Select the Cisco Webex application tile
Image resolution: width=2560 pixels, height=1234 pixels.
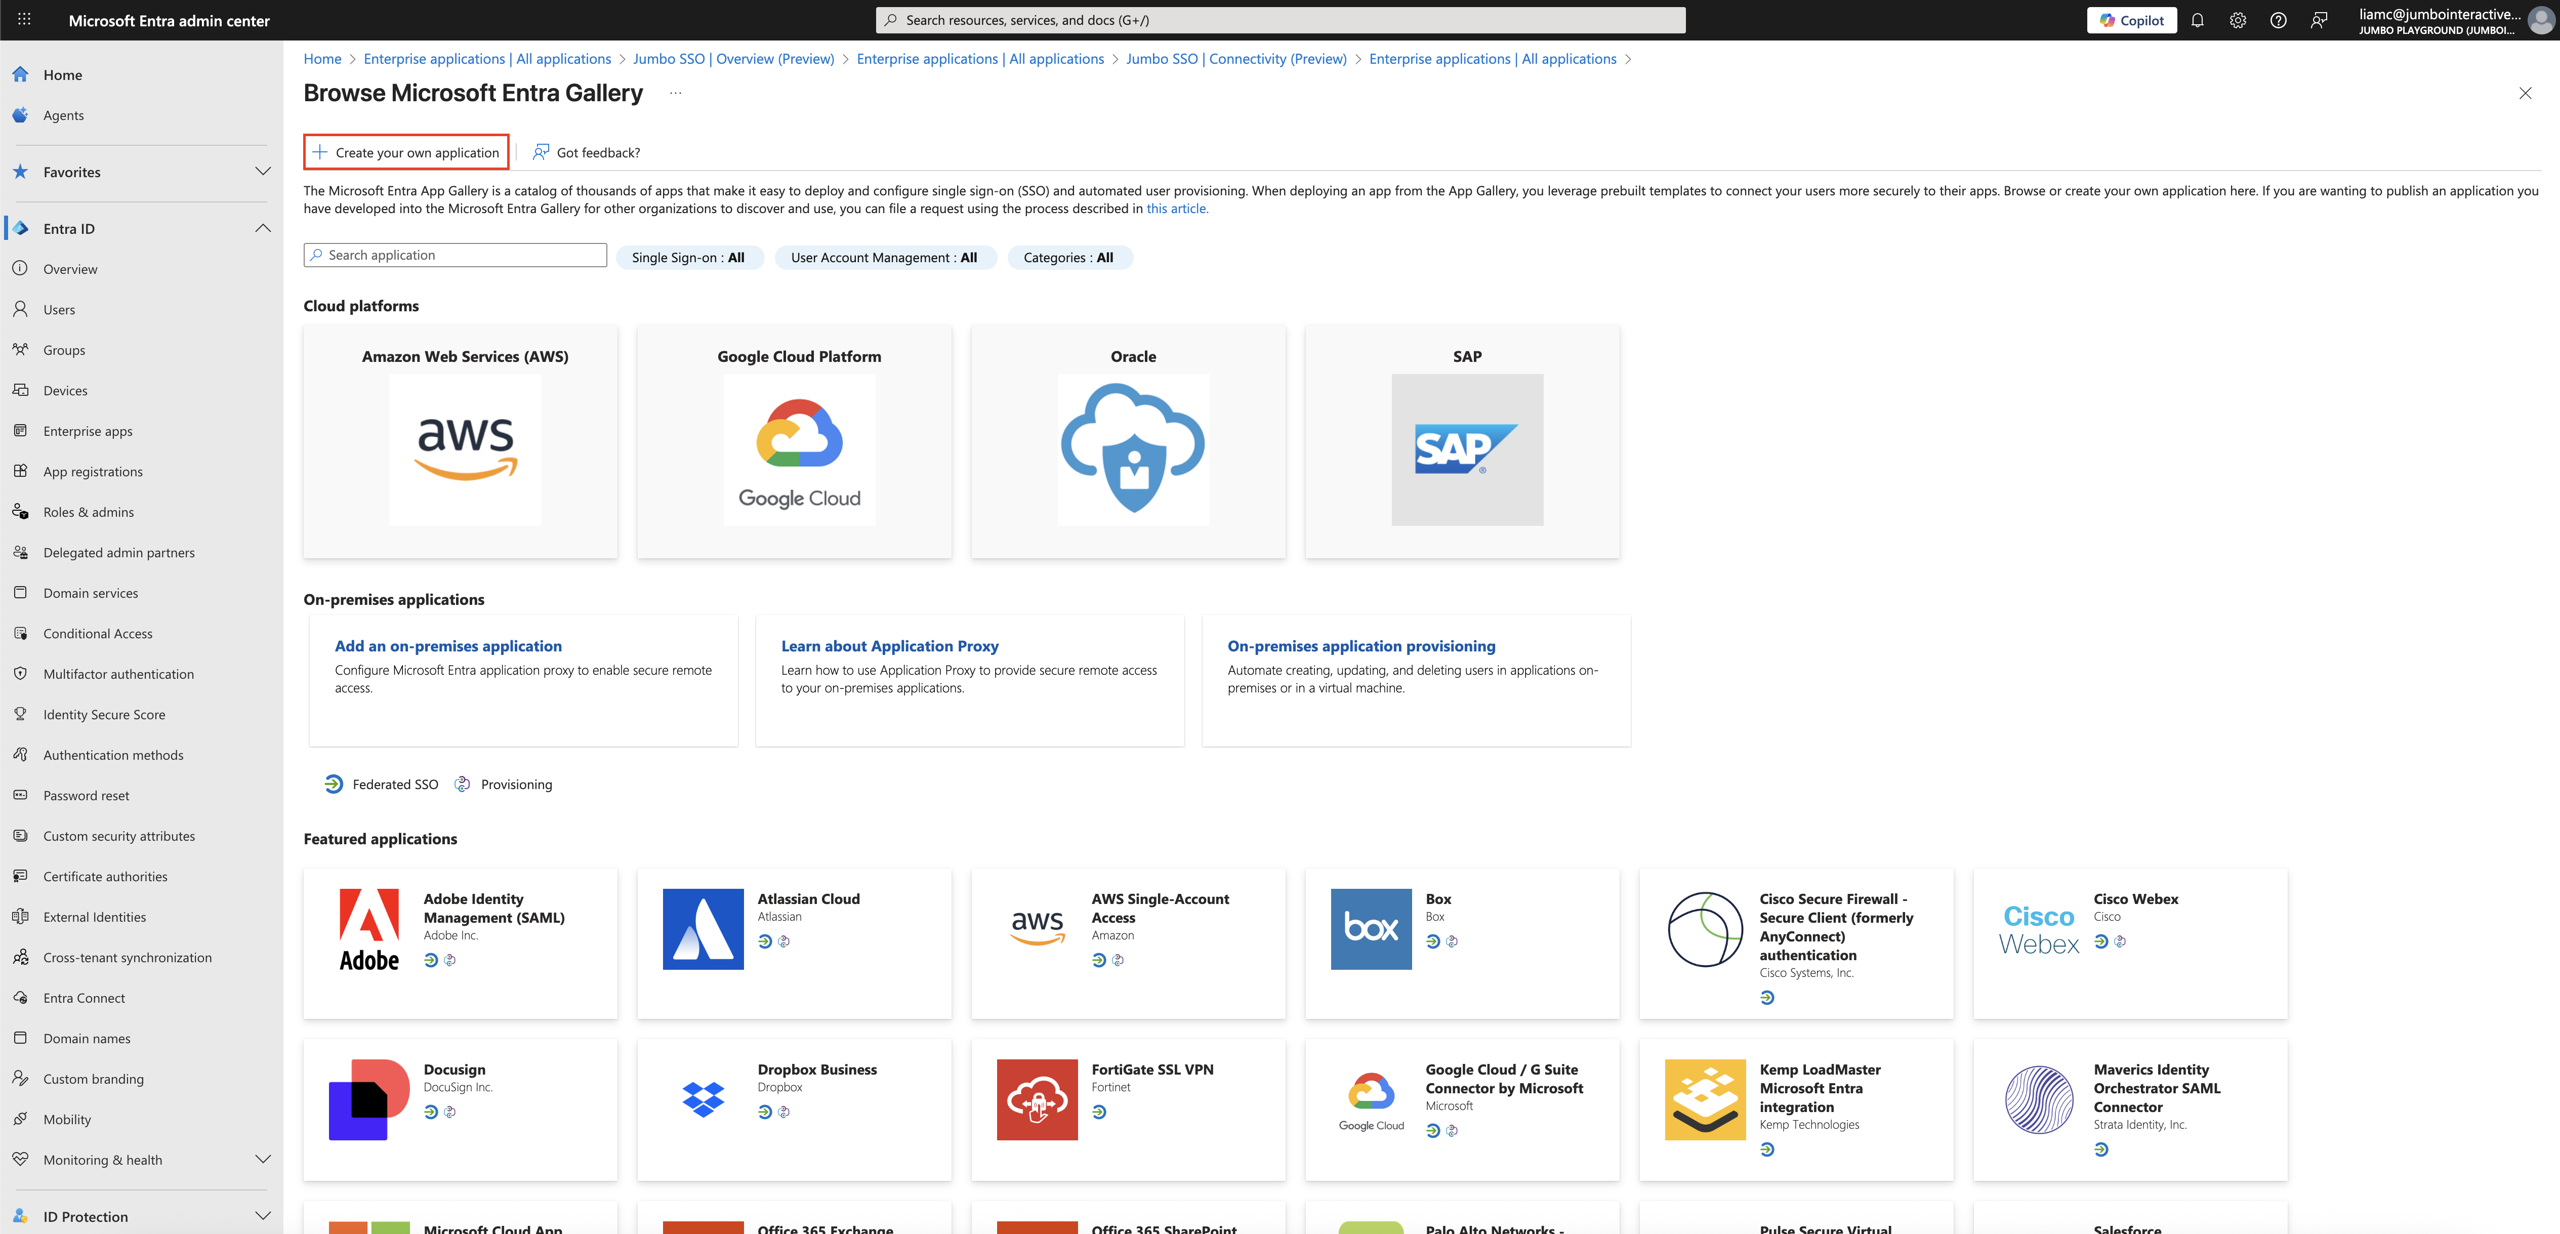click(2131, 943)
